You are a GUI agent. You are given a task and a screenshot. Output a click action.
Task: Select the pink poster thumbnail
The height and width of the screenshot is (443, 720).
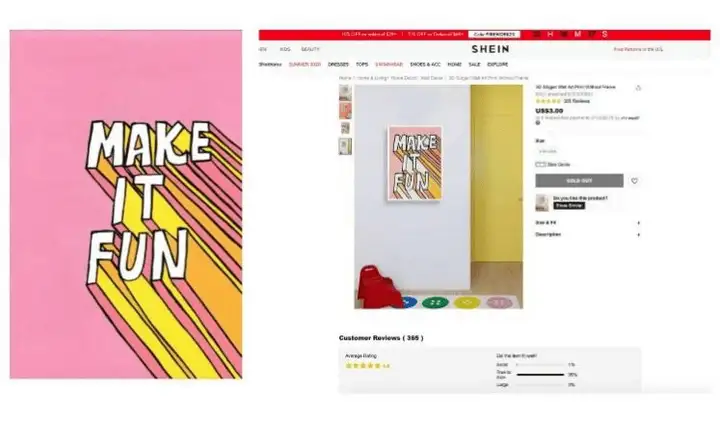(345, 111)
